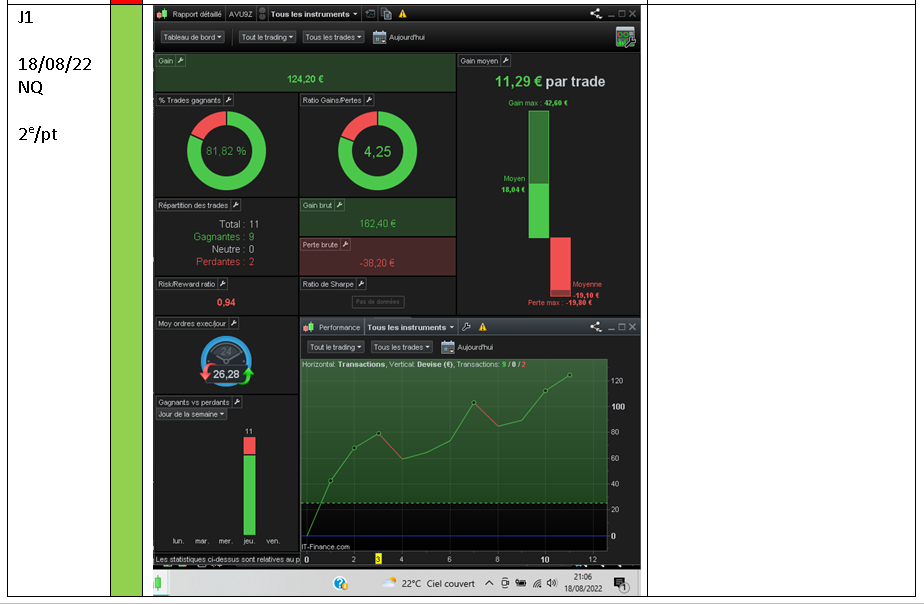Open the Tout le trading dropdown in Rapport détaillé
The height and width of the screenshot is (604, 924).
coord(267,37)
